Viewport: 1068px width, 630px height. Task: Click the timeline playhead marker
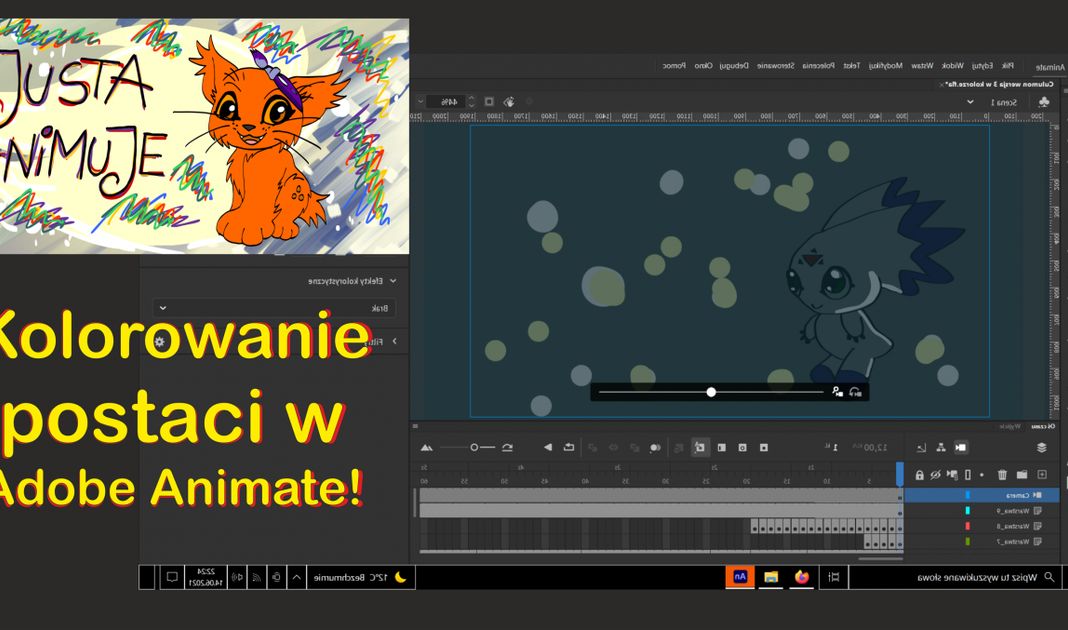coord(900,473)
